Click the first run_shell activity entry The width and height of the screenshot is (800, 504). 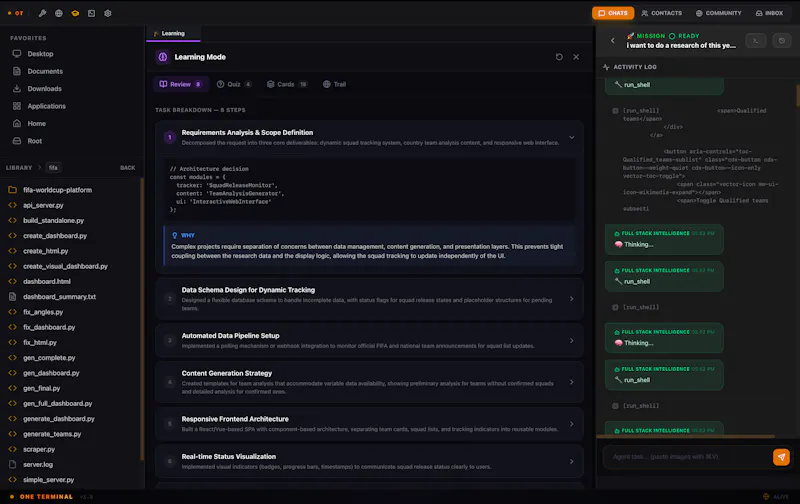[664, 85]
